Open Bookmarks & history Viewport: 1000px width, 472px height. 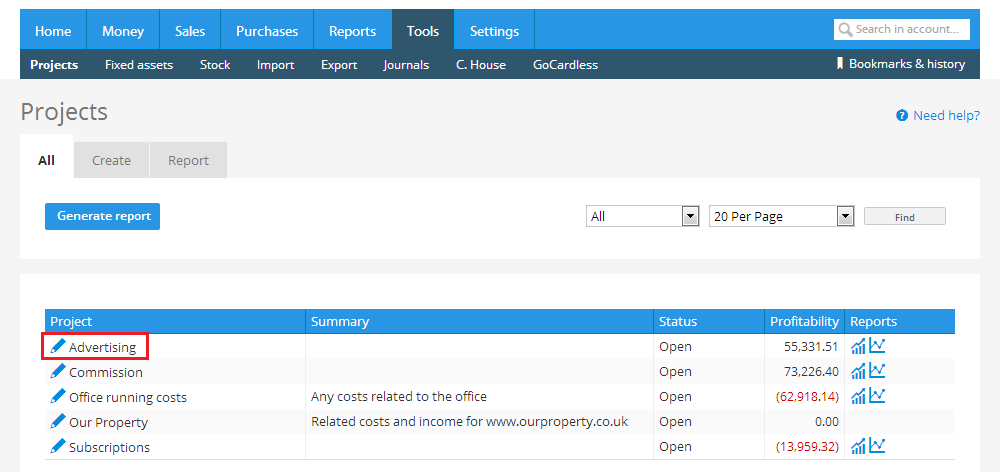click(x=907, y=64)
